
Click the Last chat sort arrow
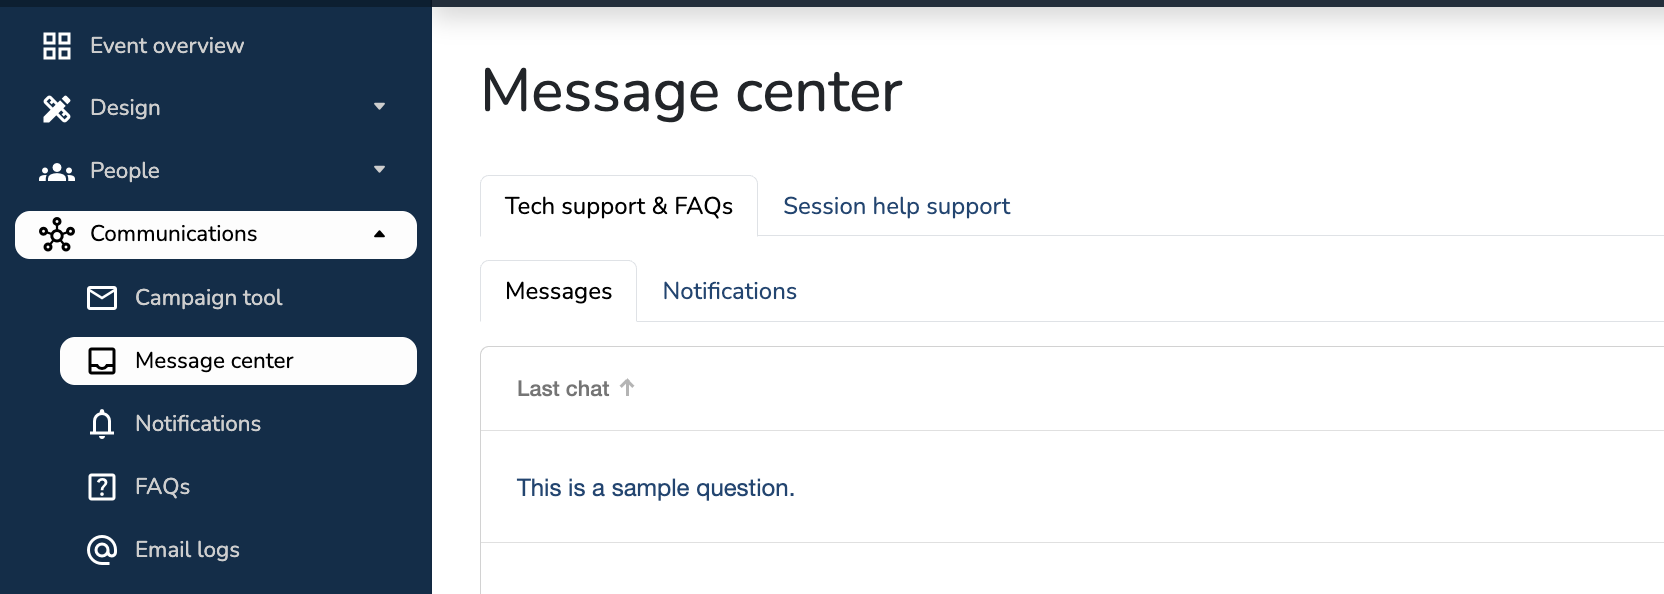(627, 388)
